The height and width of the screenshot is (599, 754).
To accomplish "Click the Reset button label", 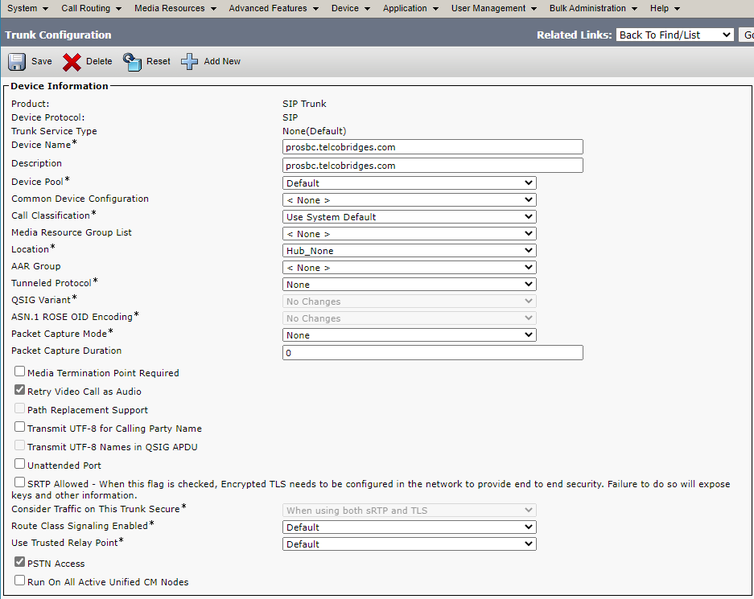I will pos(158,62).
